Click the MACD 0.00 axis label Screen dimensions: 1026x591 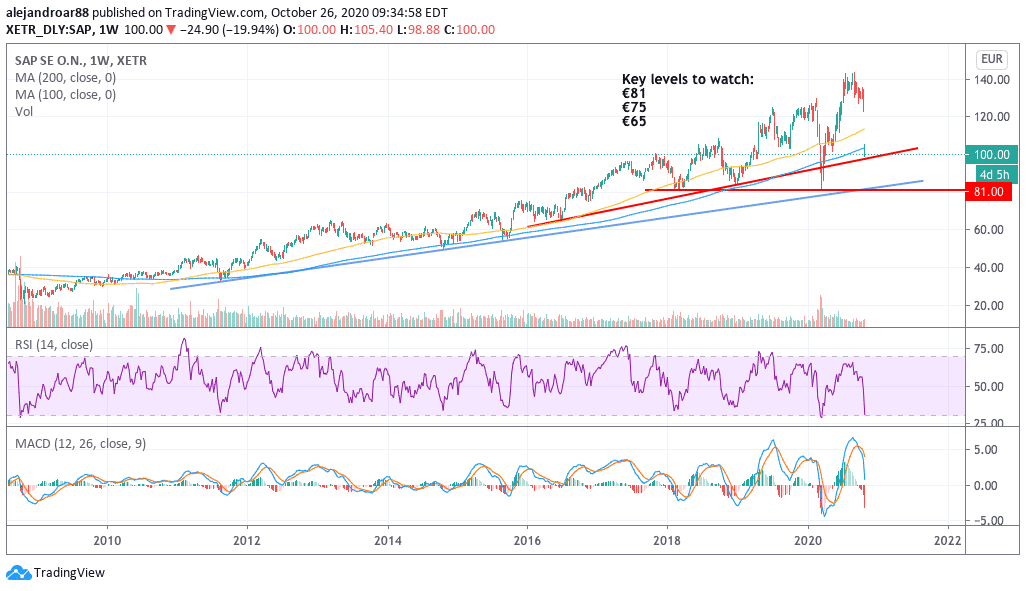pos(985,486)
